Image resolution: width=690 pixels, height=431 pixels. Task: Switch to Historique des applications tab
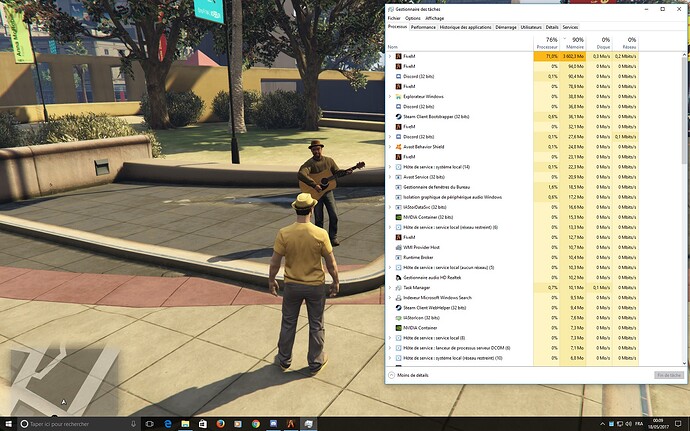[x=466, y=27]
